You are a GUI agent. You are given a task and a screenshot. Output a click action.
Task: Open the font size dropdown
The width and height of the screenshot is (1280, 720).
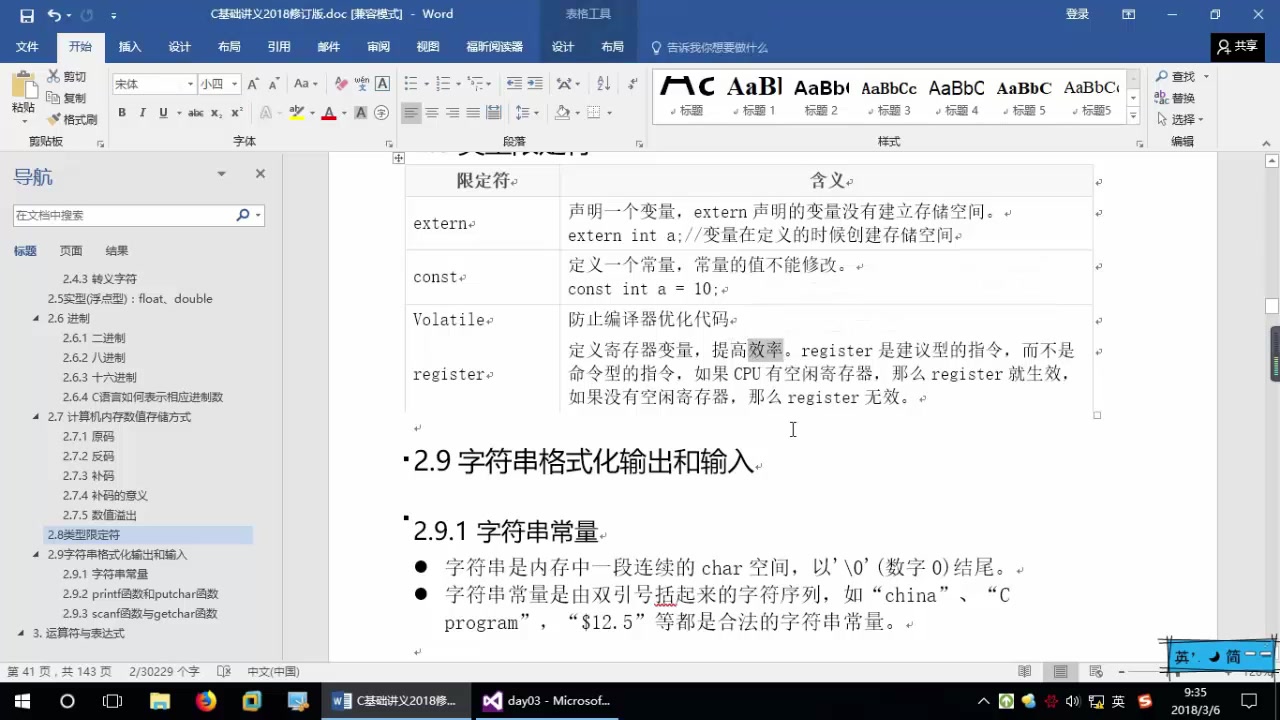pyautogui.click(x=232, y=83)
